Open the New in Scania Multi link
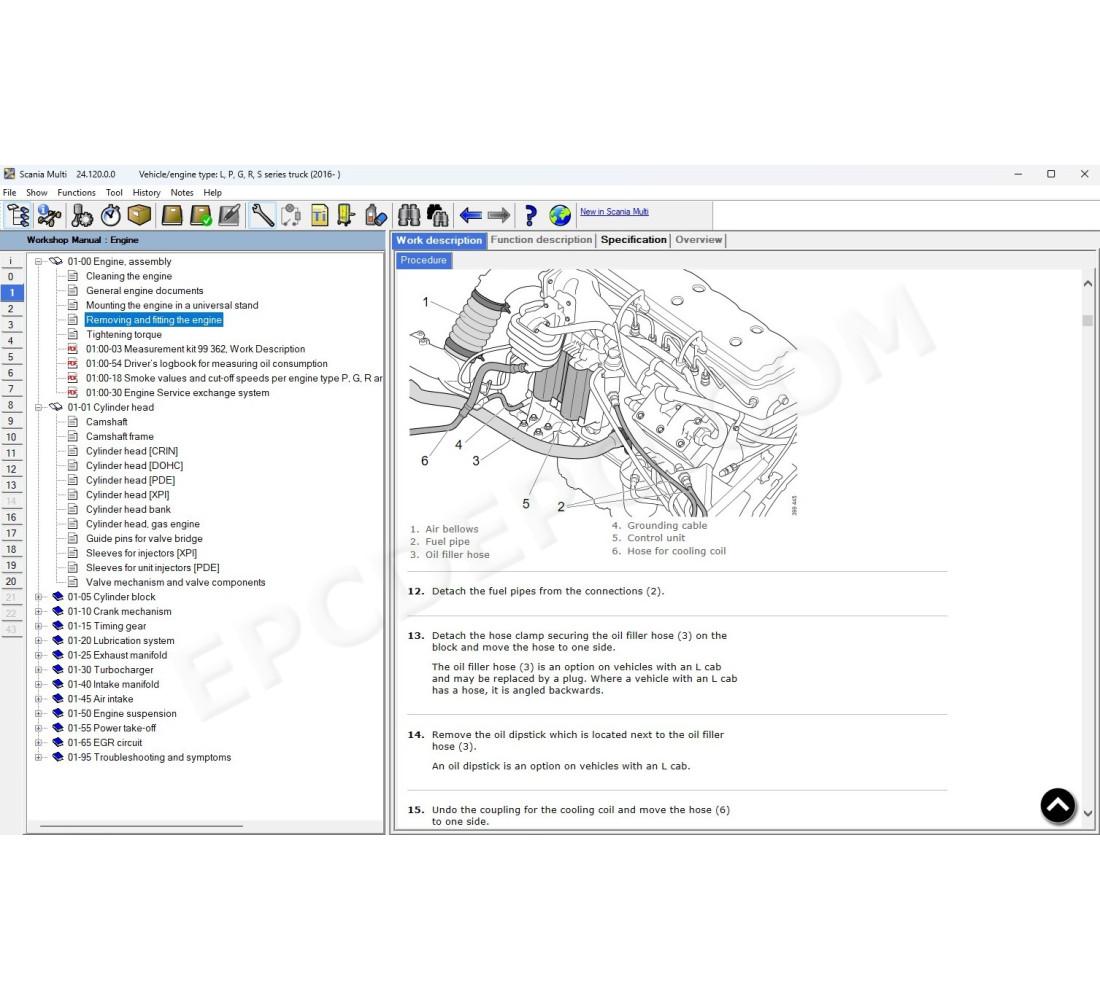This screenshot has width=1100, height=1000. (614, 211)
